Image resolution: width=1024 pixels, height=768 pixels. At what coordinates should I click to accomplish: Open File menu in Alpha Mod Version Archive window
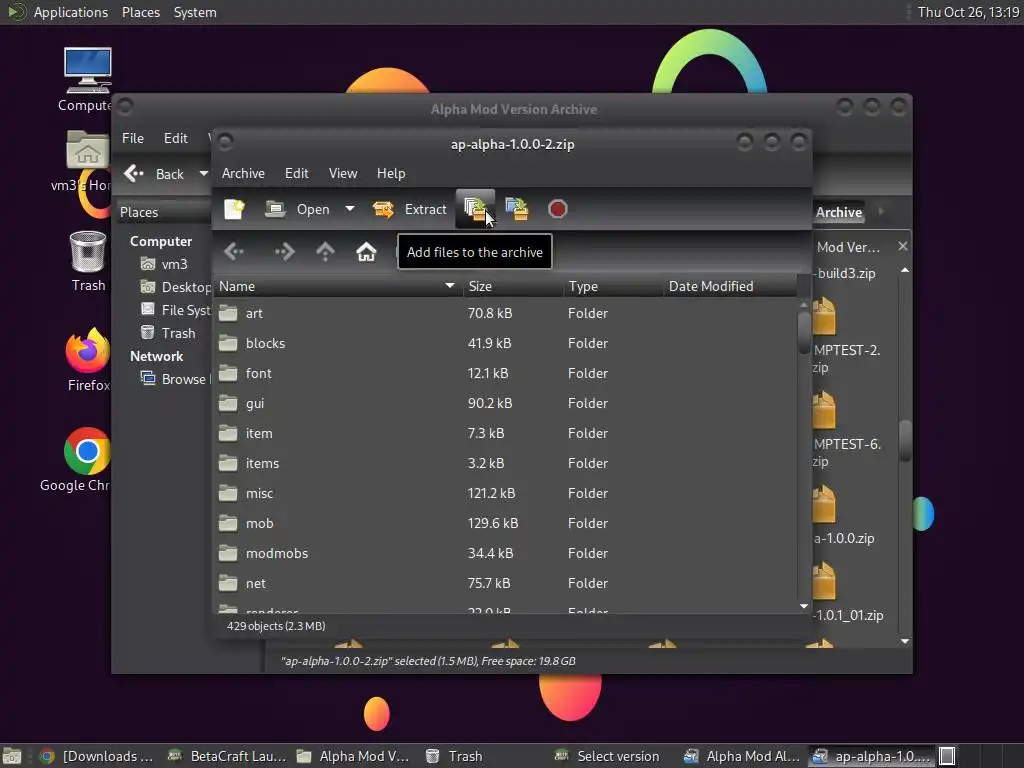(x=133, y=138)
